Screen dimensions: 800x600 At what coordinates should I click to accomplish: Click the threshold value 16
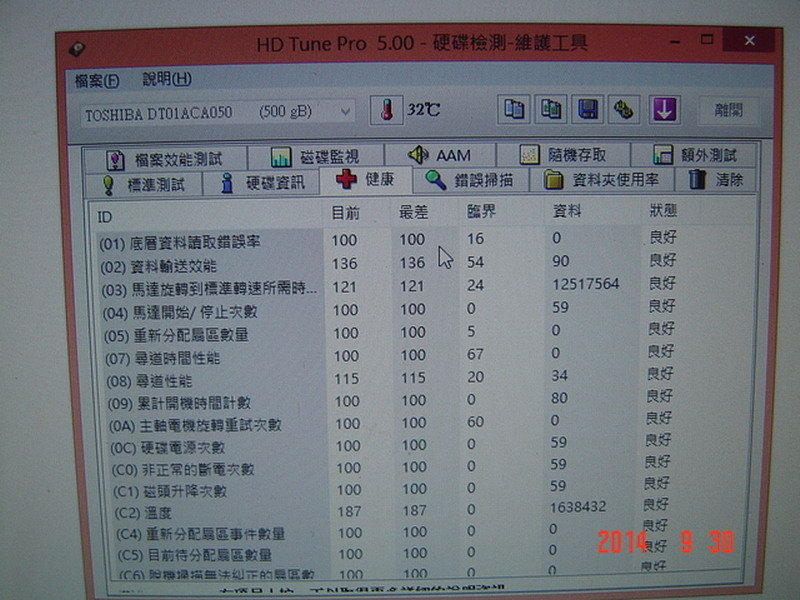point(475,239)
